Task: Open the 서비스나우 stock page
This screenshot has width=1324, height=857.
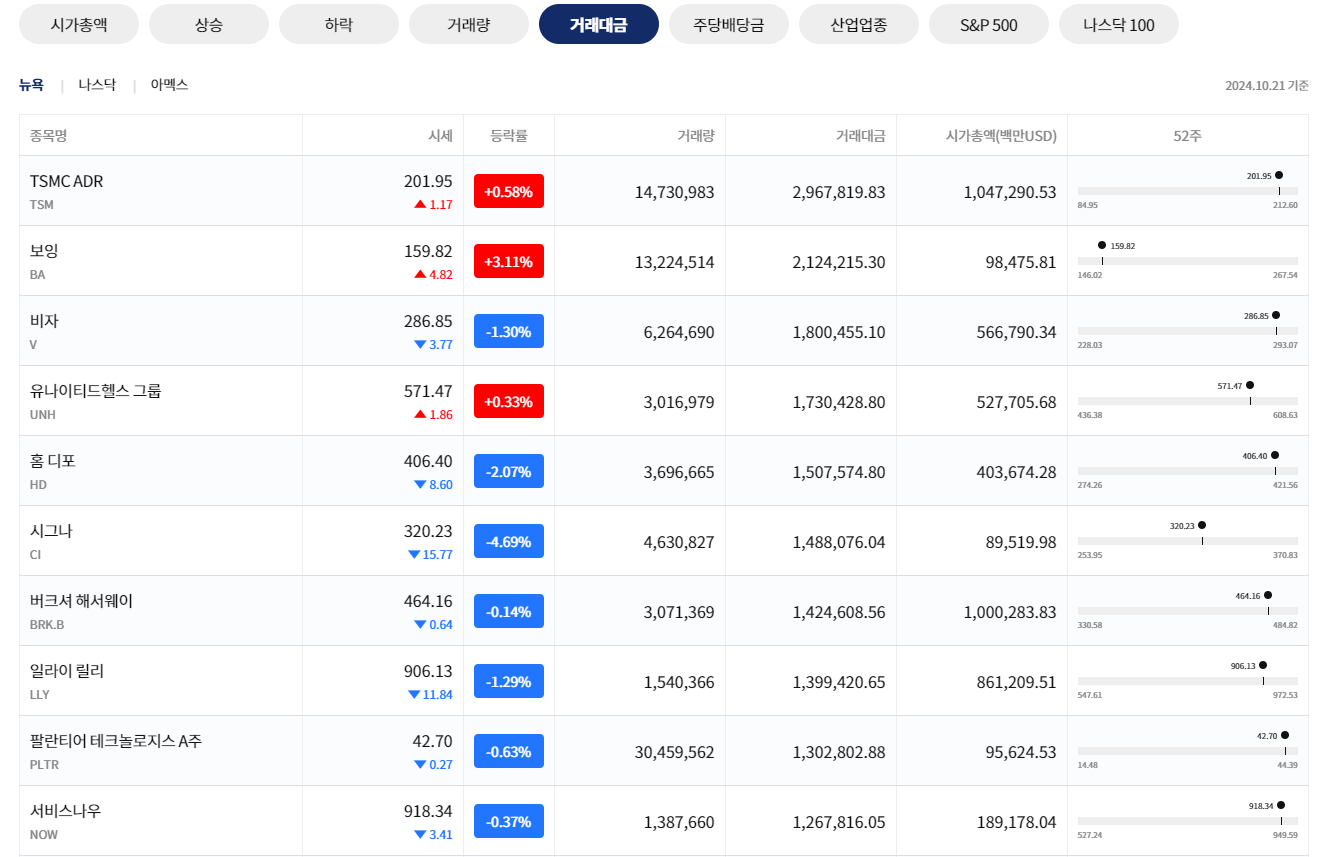Action: [65, 811]
